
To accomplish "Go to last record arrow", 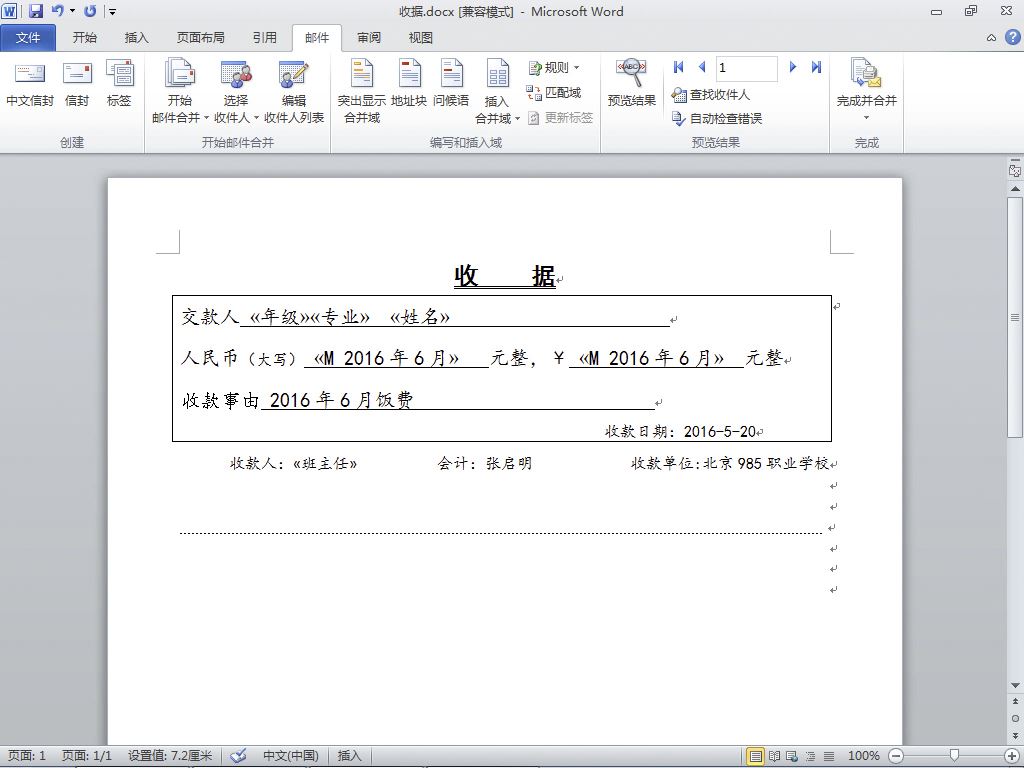I will 816,67.
